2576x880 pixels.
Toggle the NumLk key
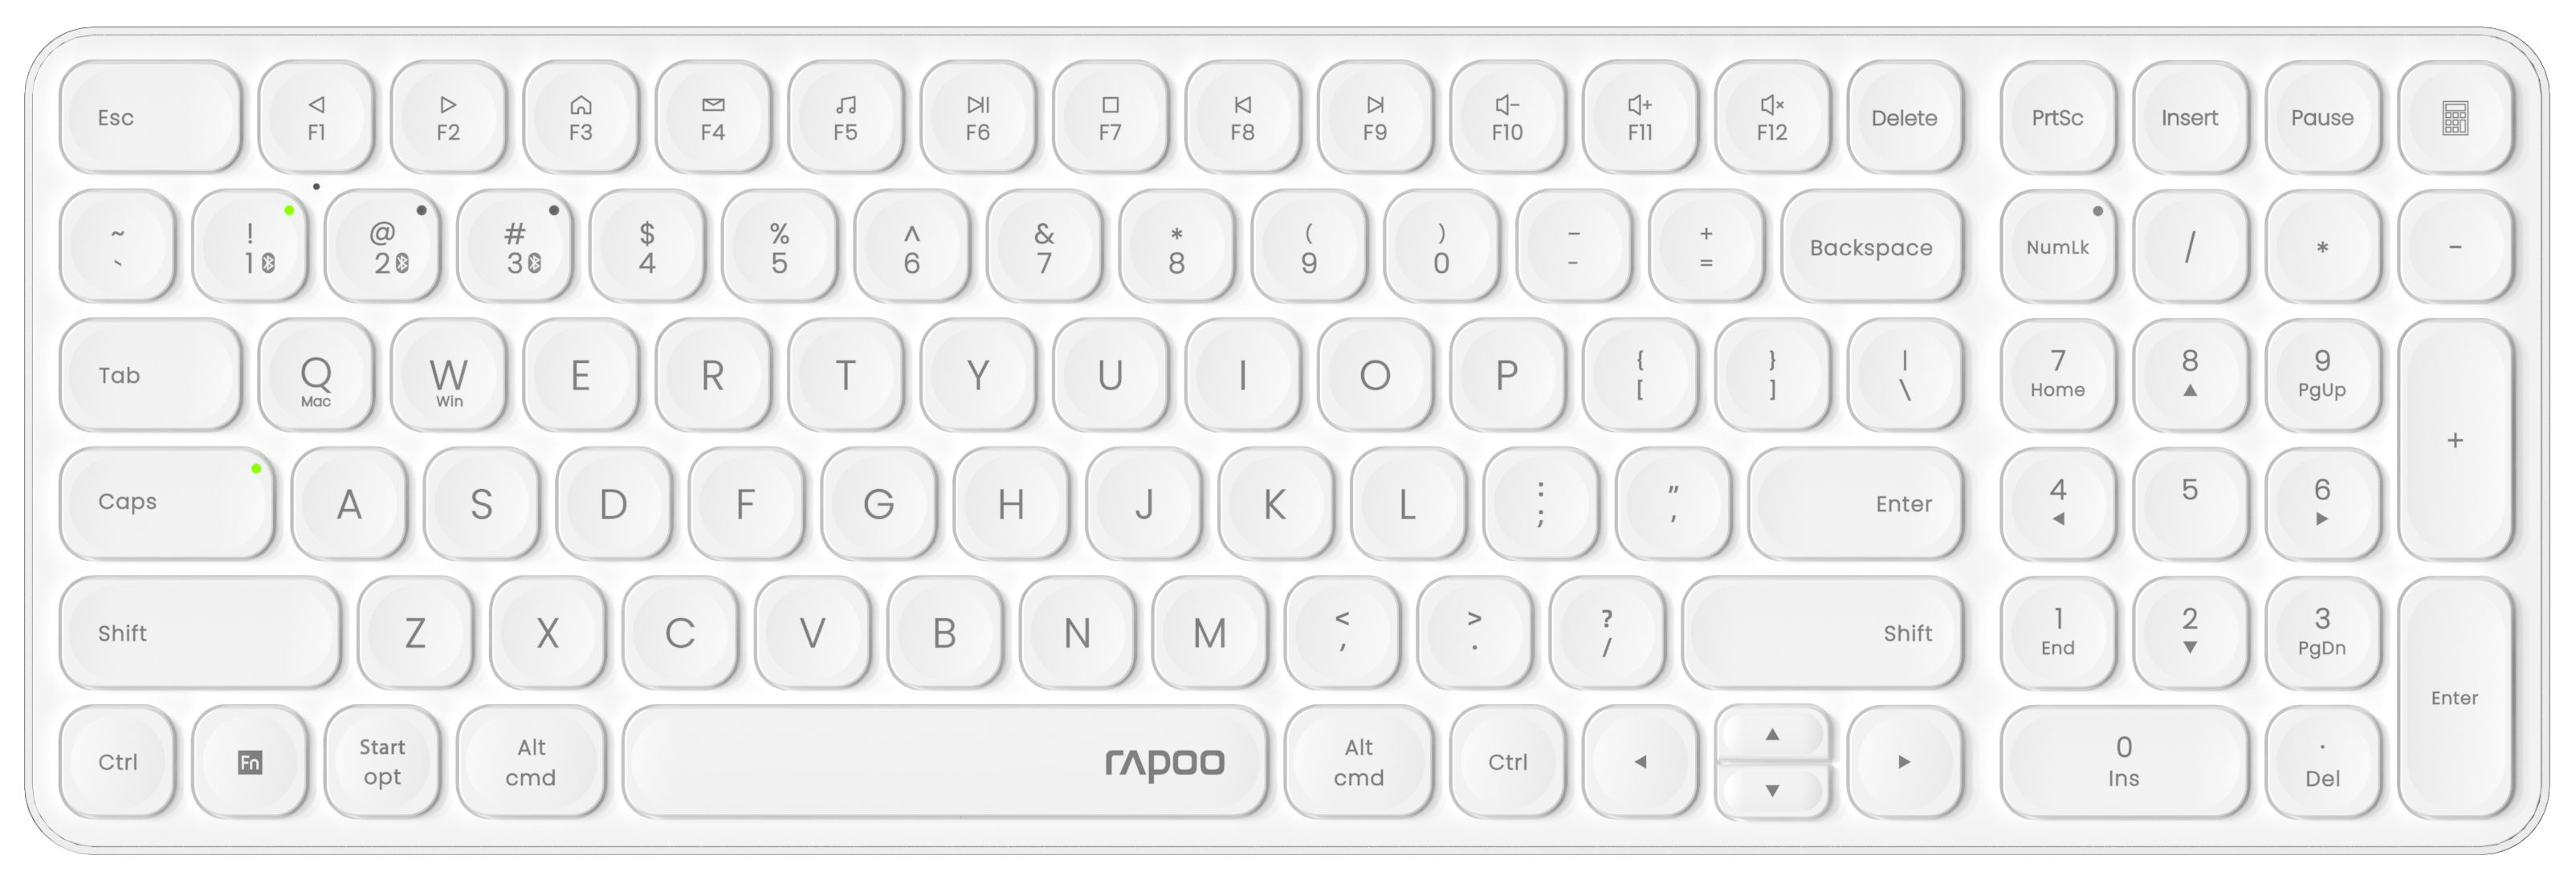(x=2058, y=246)
